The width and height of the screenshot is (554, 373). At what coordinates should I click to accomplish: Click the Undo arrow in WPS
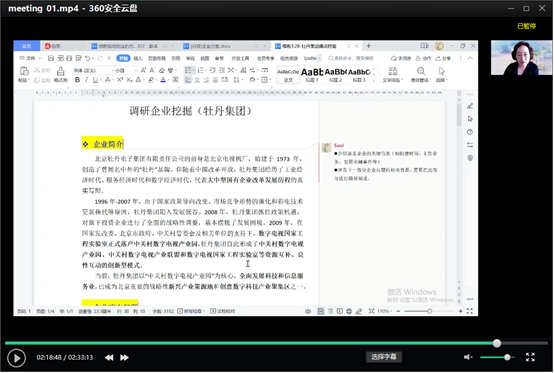tap(88, 58)
